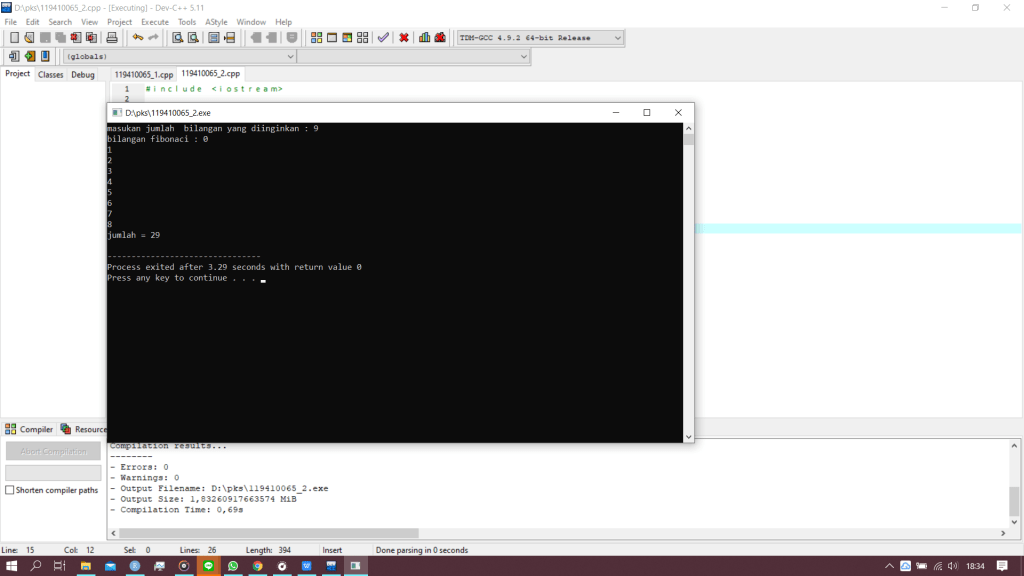
Task: Select the Compiler tab in the bottom panel
Action: pyautogui.click(x=30, y=429)
